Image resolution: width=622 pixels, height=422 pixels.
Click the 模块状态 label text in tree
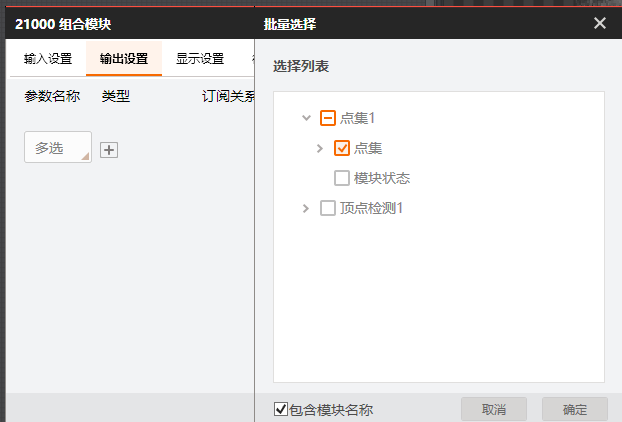point(382,178)
